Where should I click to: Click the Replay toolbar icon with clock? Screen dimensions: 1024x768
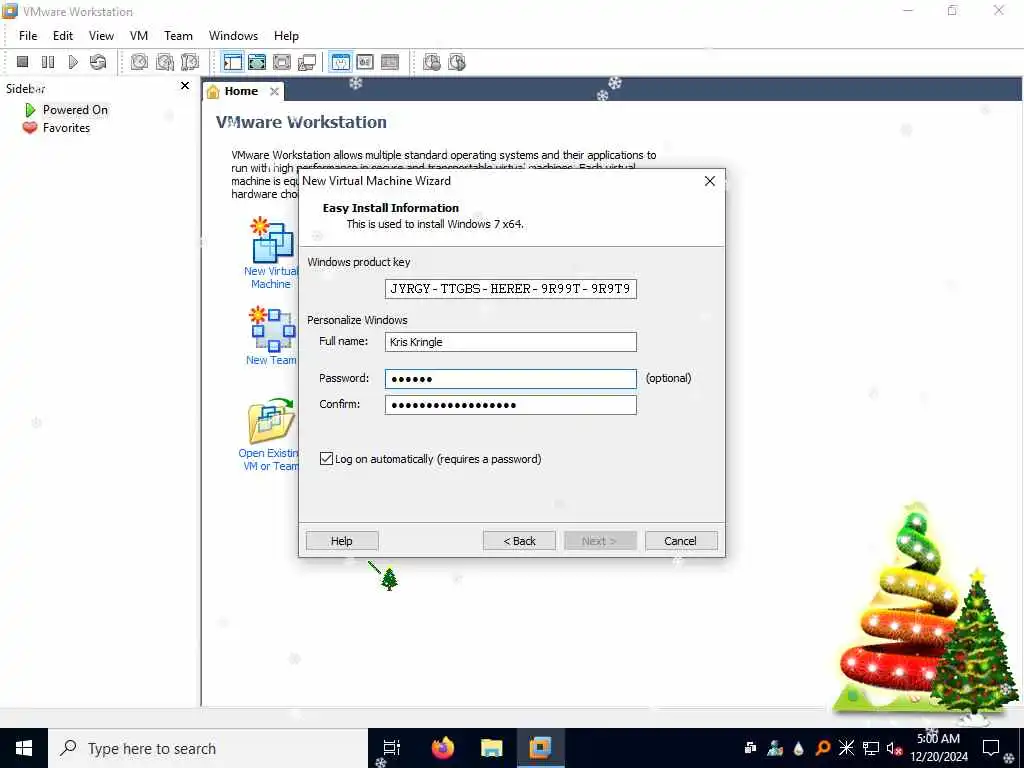click(x=457, y=62)
